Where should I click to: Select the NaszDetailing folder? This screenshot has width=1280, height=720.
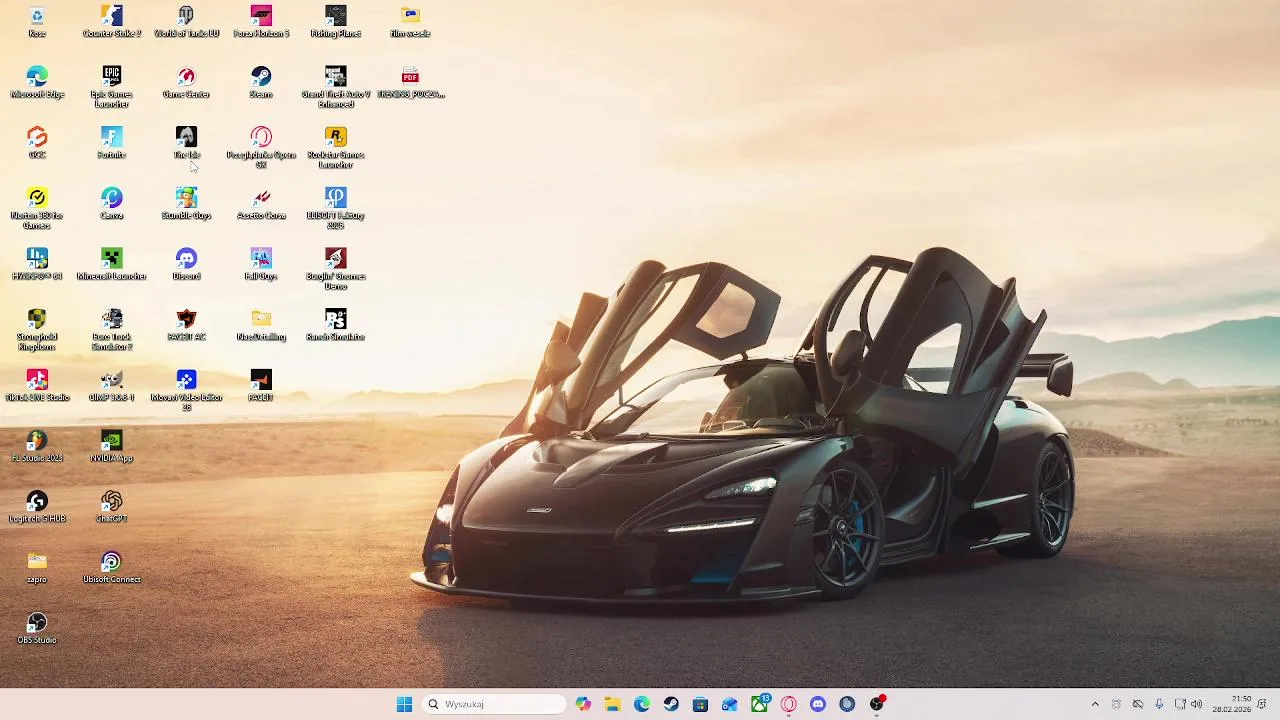(261, 326)
